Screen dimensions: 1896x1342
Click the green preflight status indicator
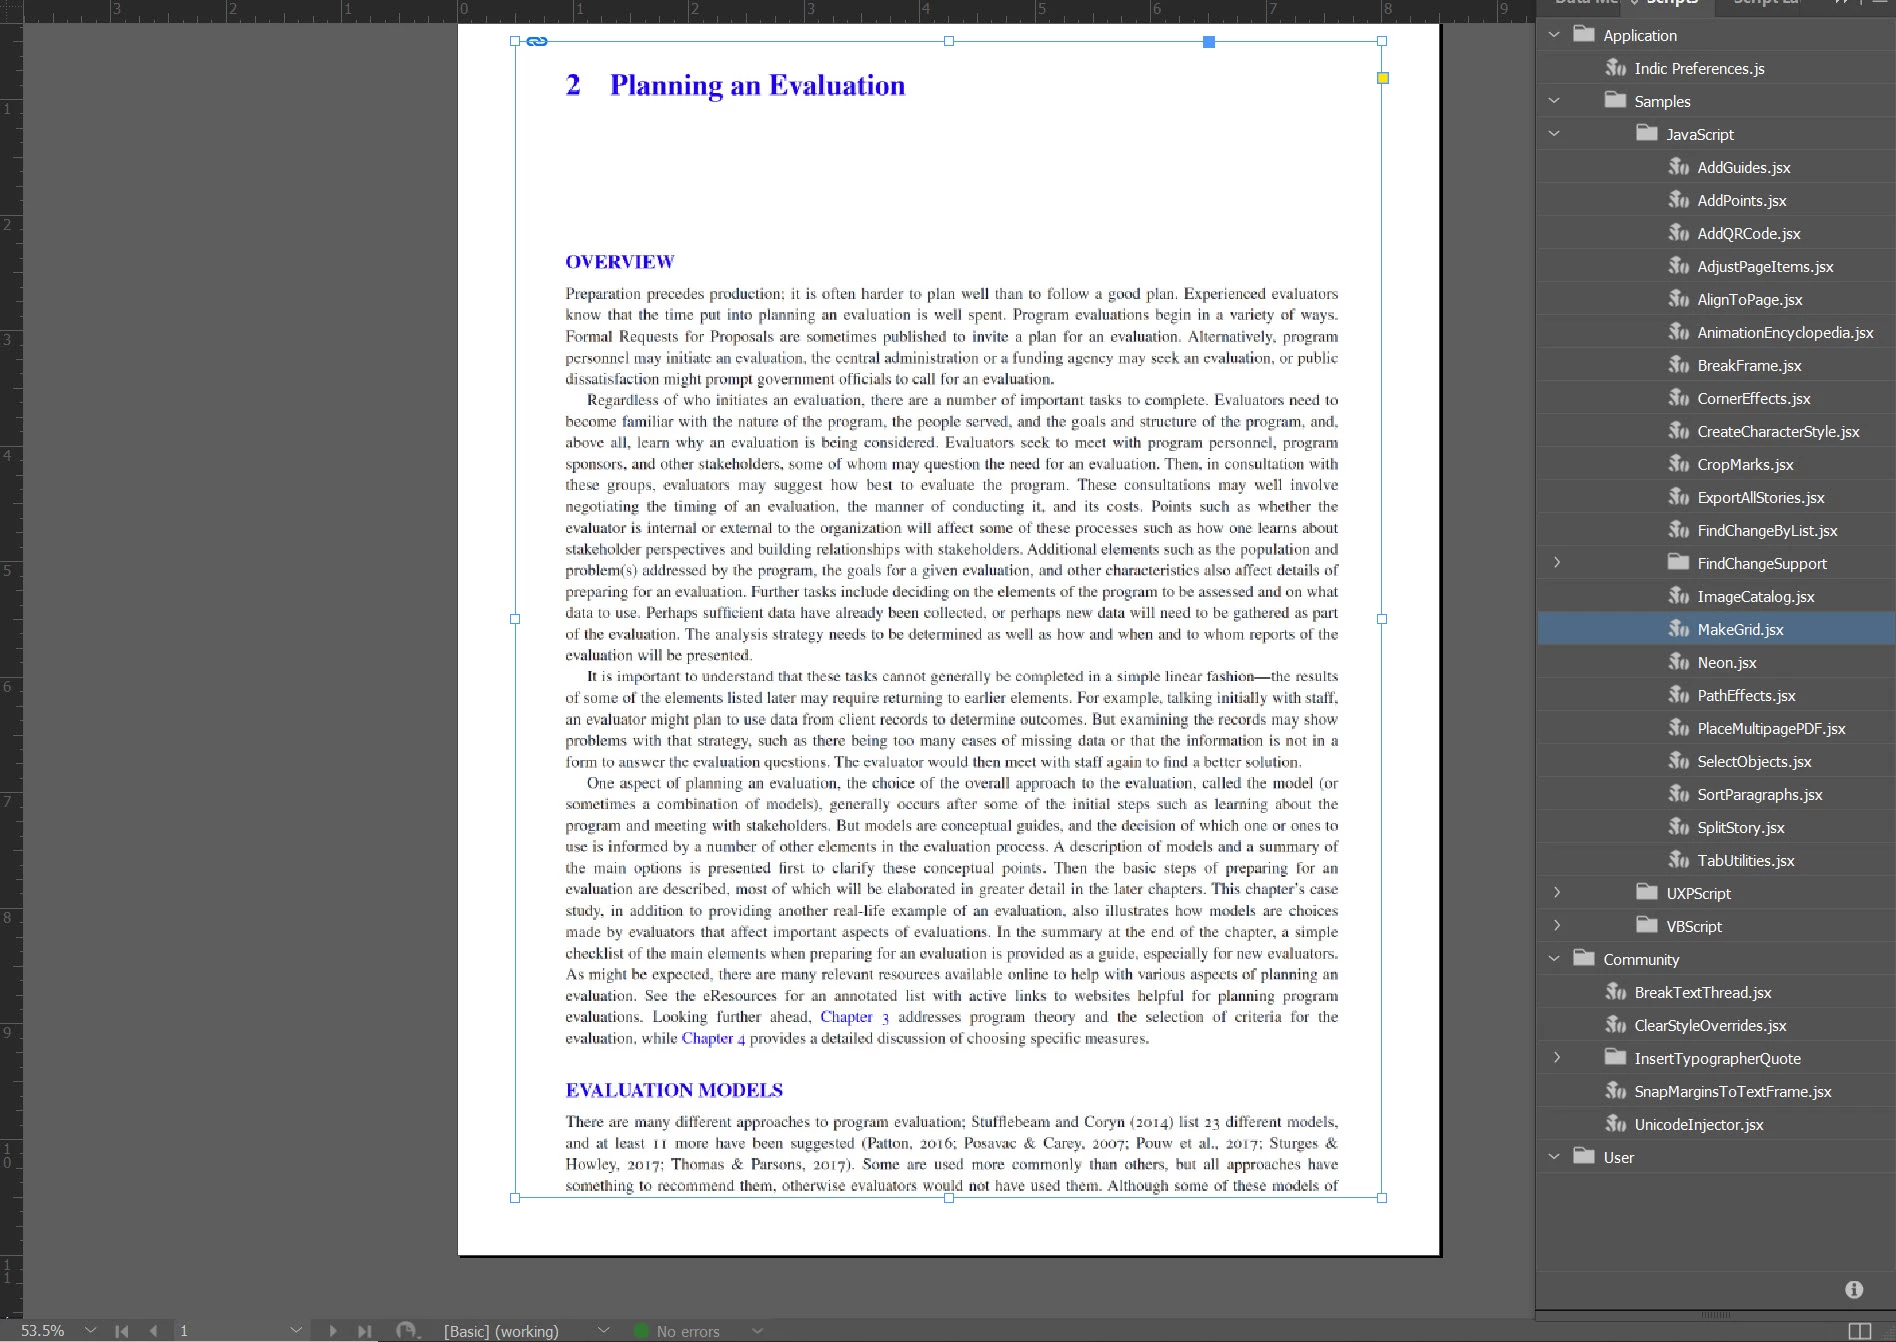click(x=641, y=1331)
